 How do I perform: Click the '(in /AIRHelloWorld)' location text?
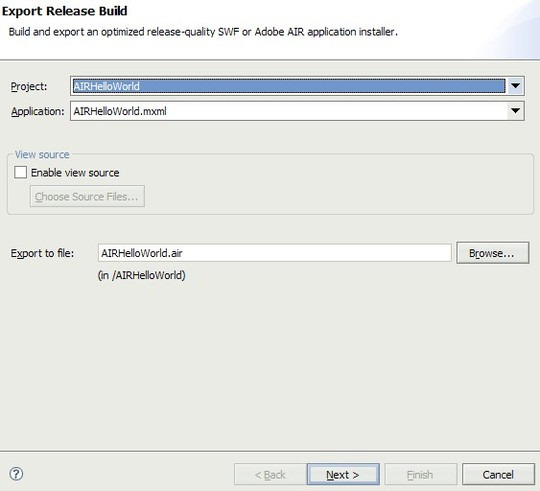[142, 275]
